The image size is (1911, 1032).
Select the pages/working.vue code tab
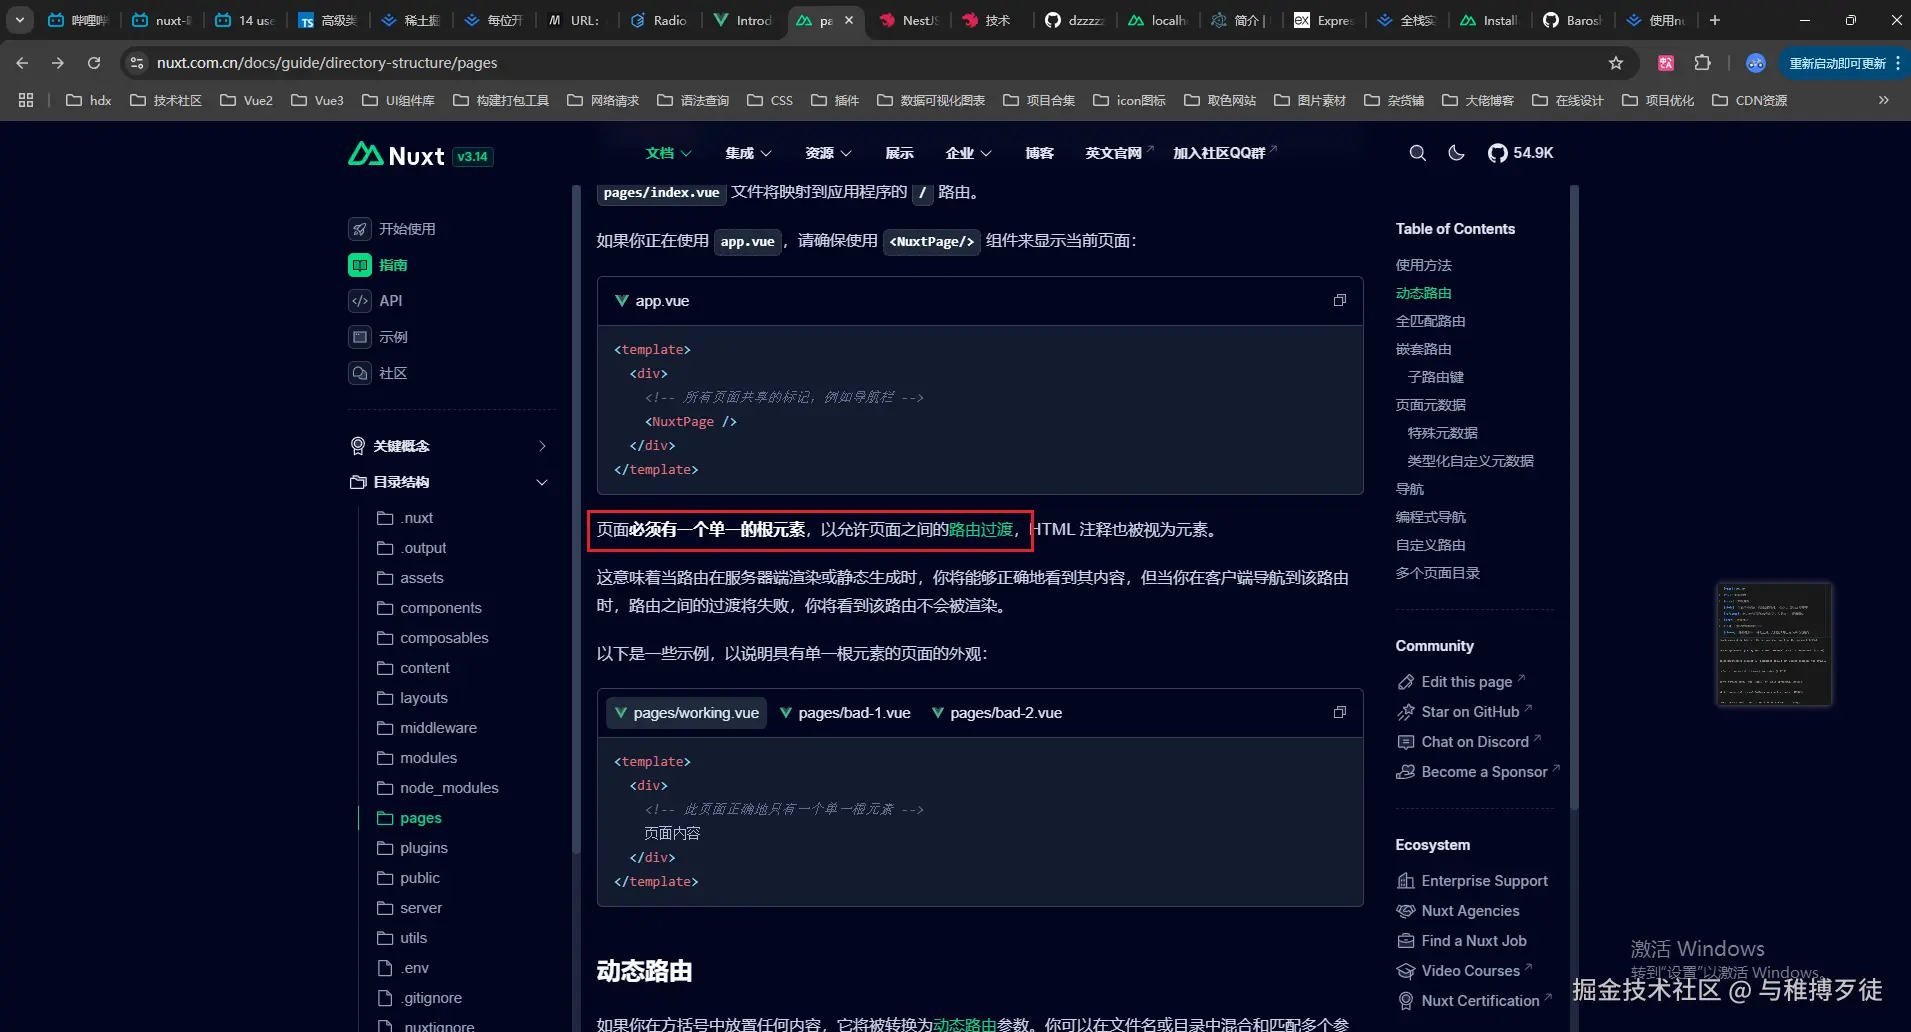pos(686,713)
